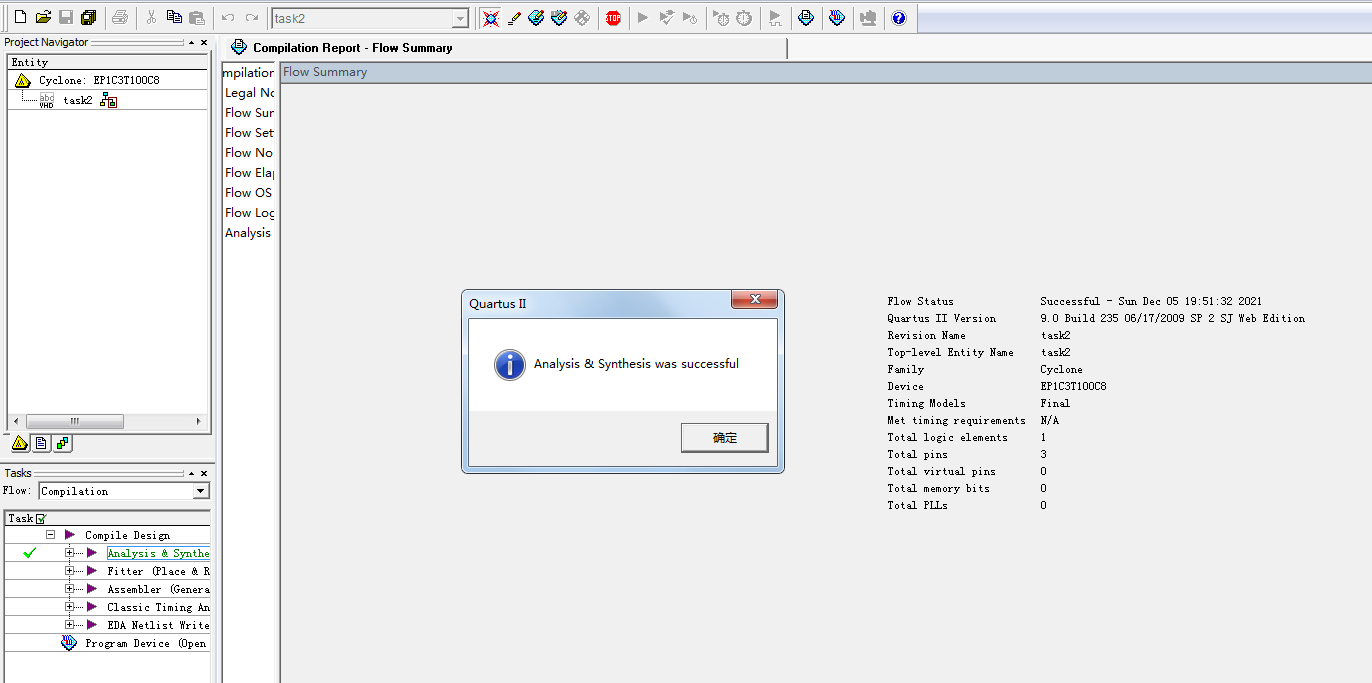Open a file with the folder icon

coord(43,18)
